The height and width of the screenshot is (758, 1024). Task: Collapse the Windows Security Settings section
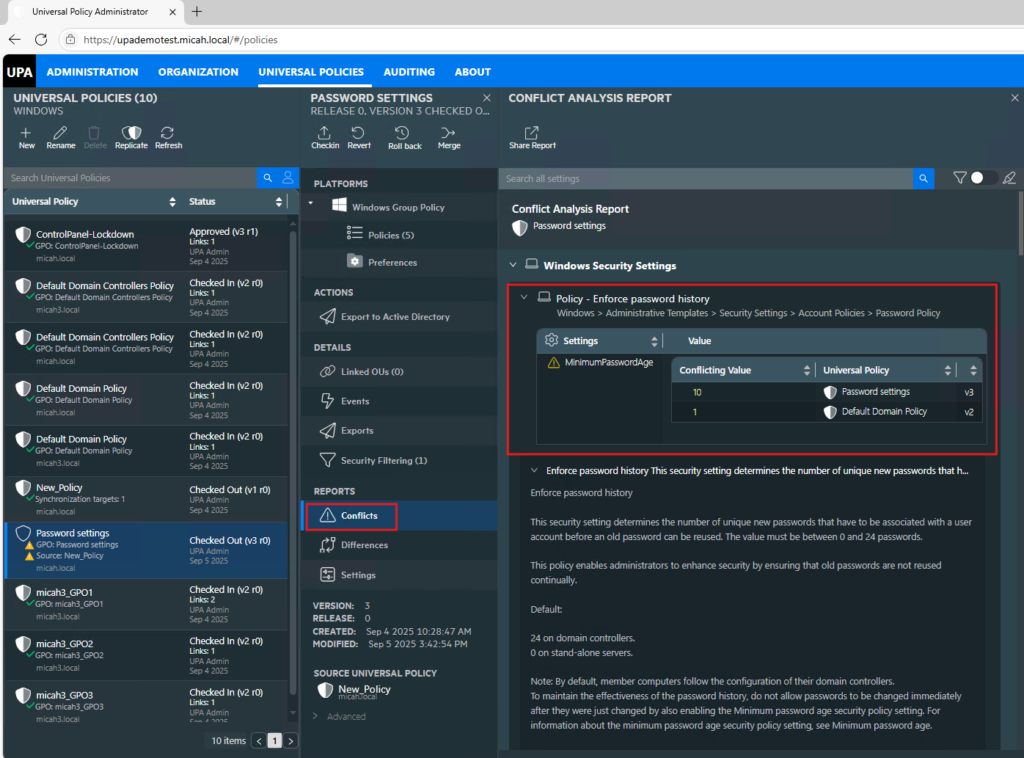pyautogui.click(x=514, y=266)
